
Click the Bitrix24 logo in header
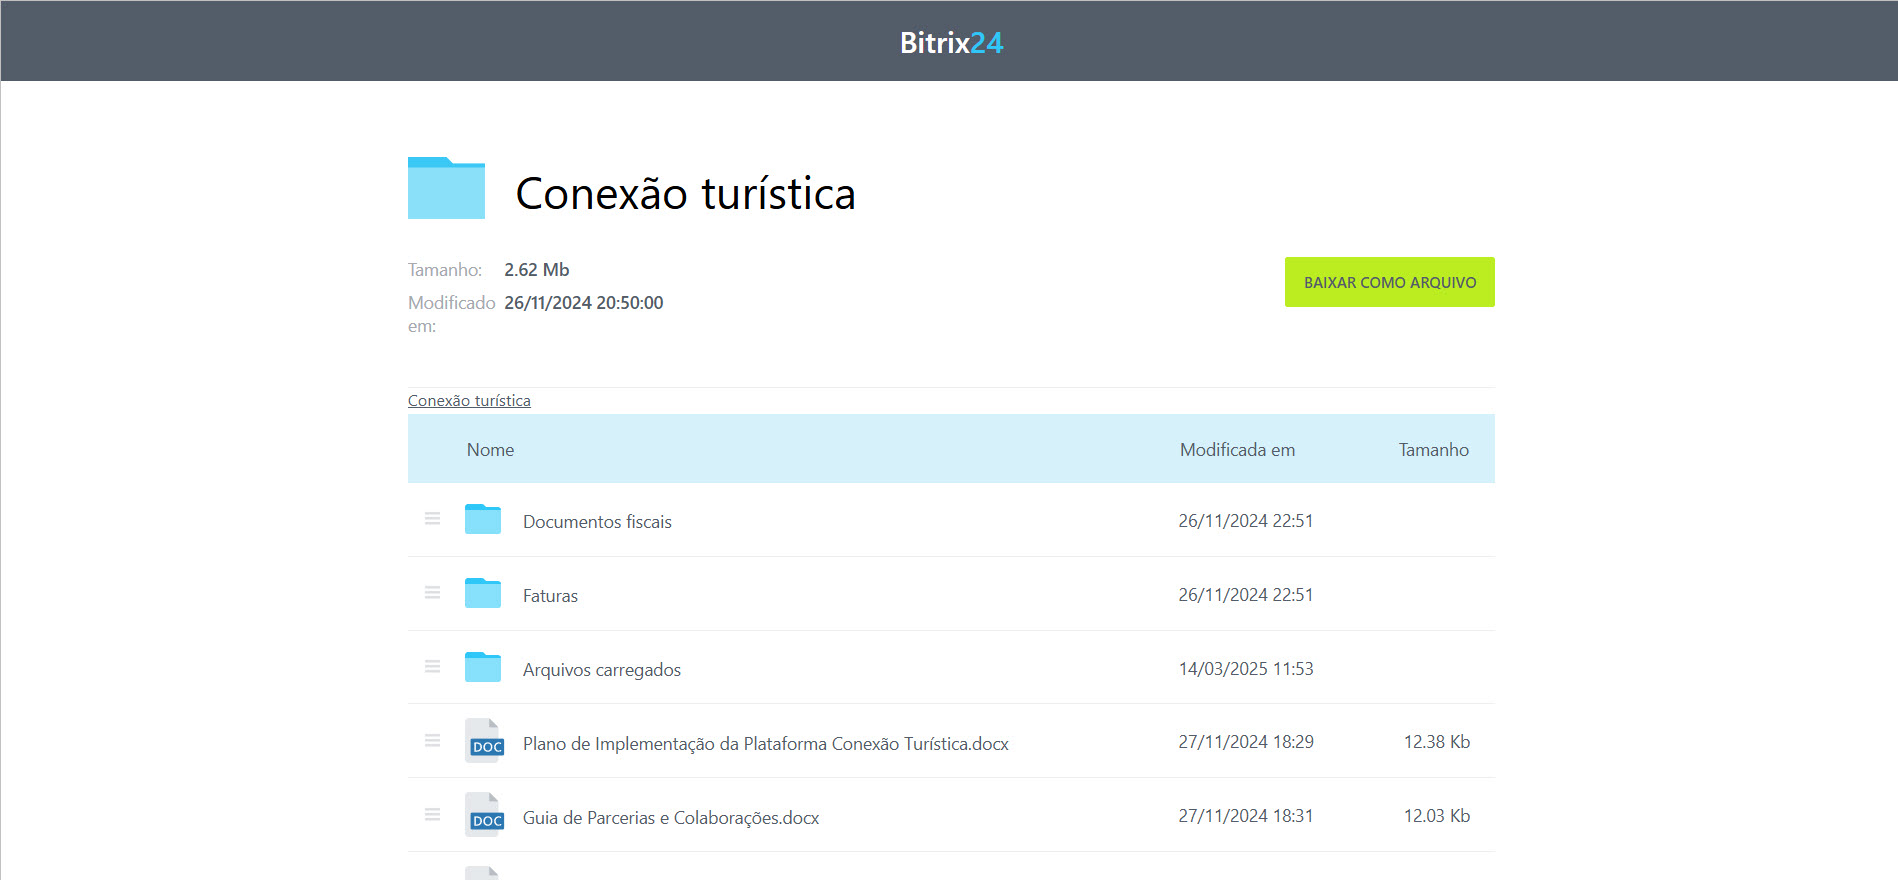(950, 43)
